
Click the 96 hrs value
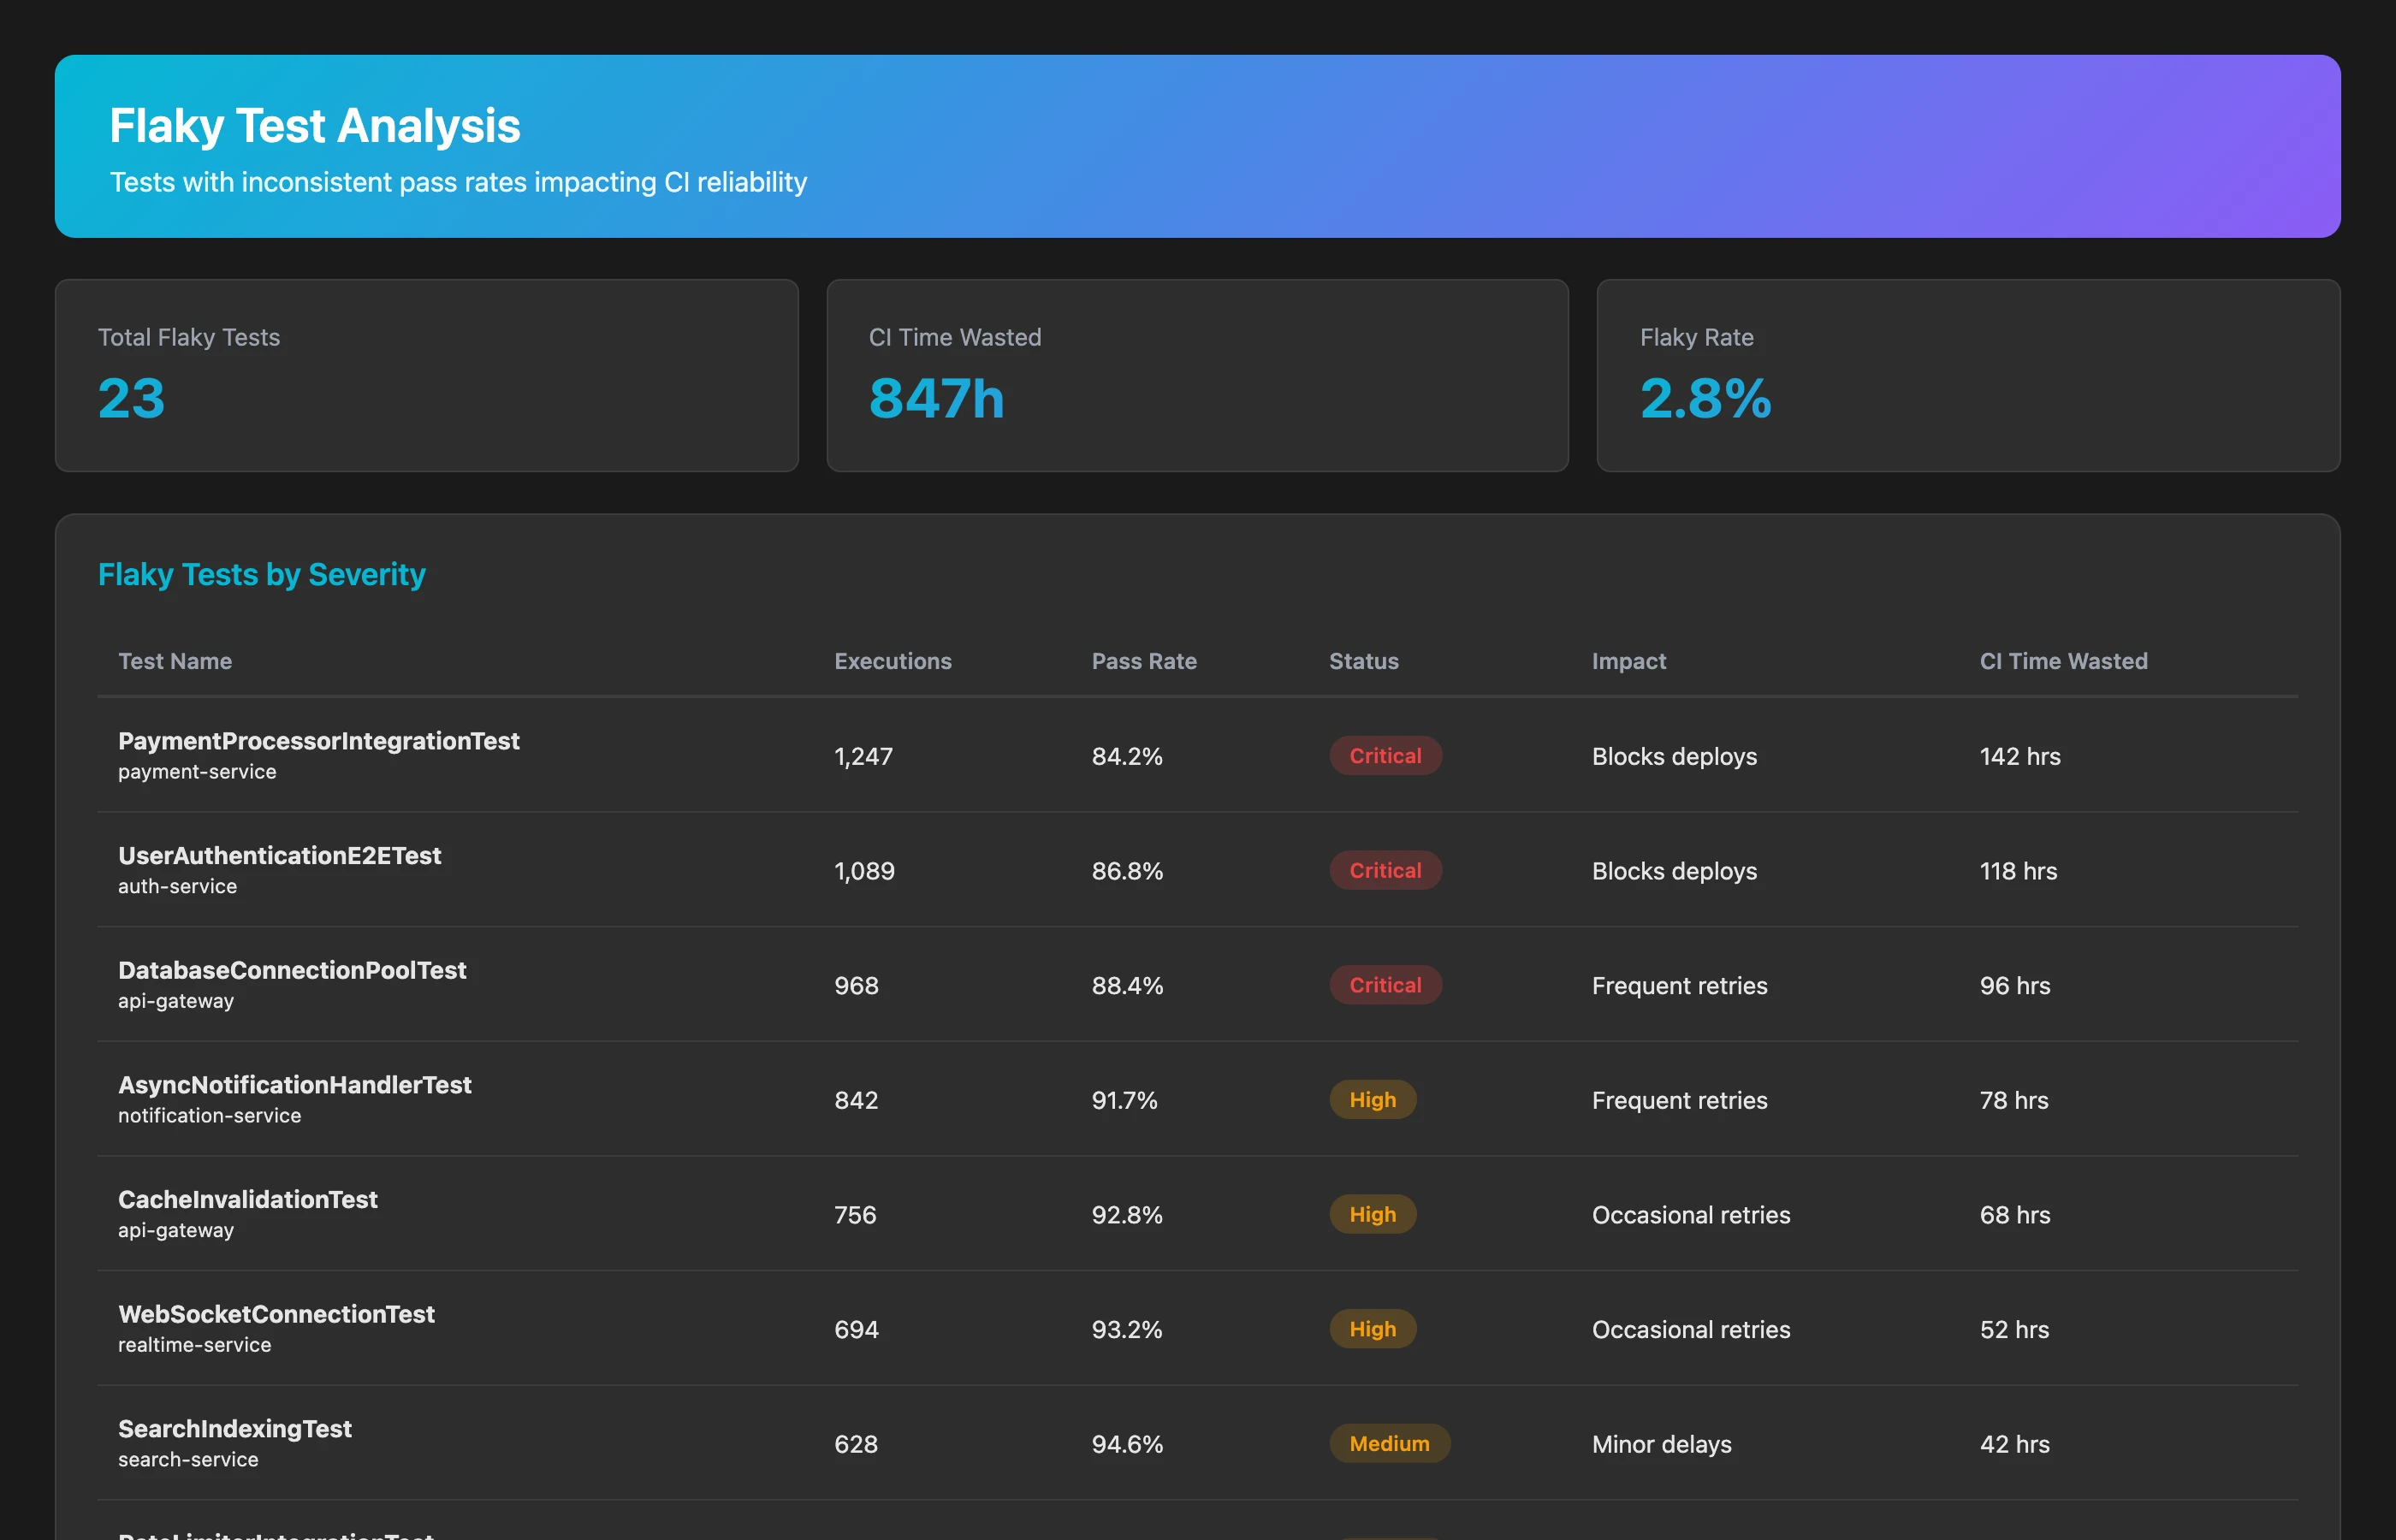pos(2015,986)
